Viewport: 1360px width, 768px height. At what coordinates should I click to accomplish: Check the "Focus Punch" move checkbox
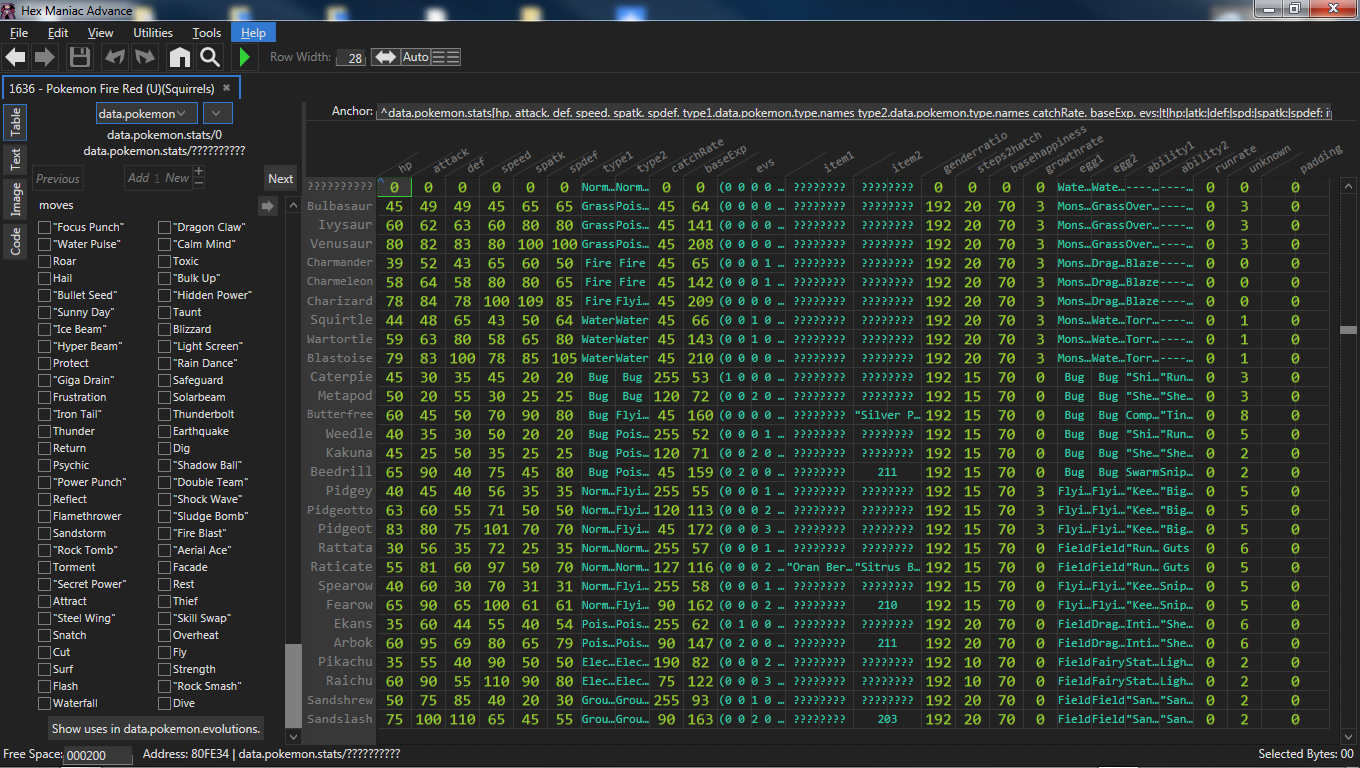click(44, 227)
